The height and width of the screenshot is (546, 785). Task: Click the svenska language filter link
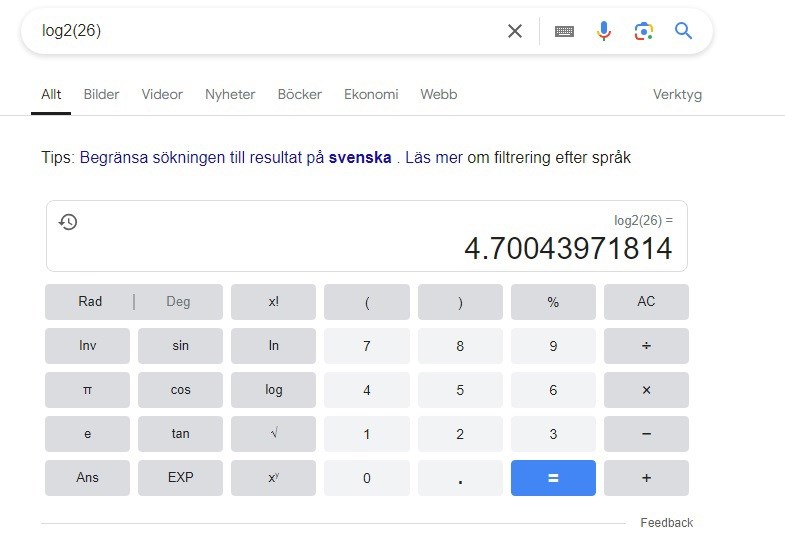click(x=360, y=158)
